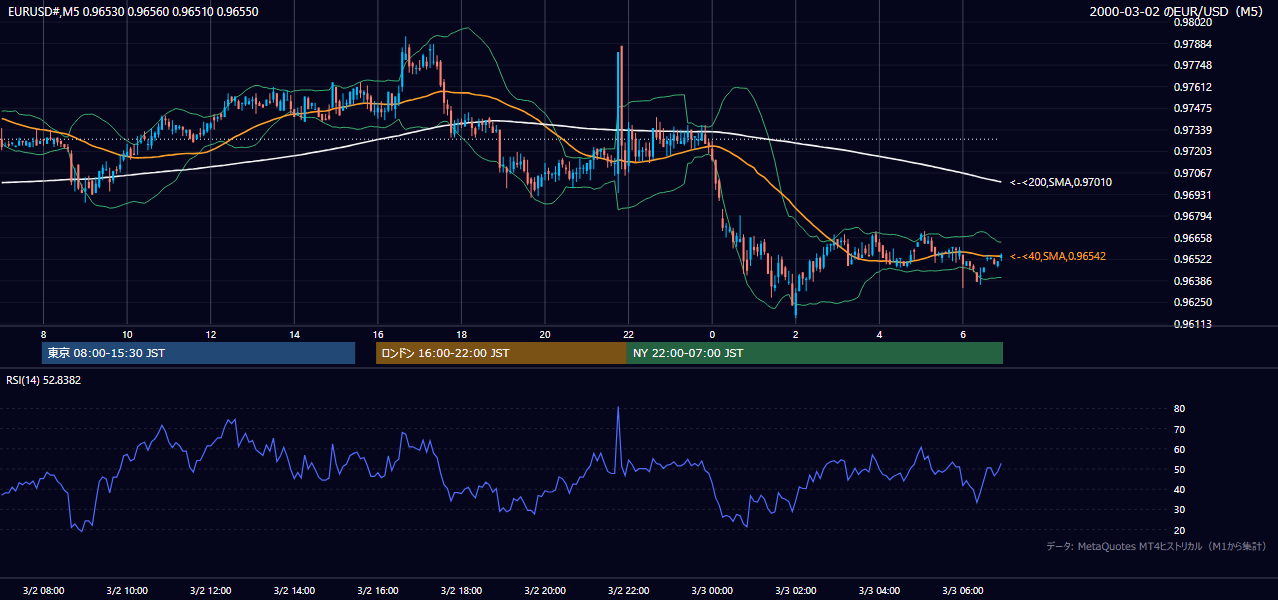Viewport: 1278px width, 600px height.
Task: Click the 0.97203 price axis label
Action: coord(1193,151)
